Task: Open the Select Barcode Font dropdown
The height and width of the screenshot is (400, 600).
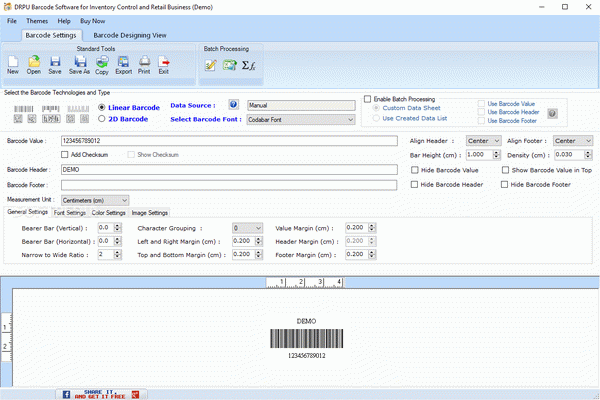Action: [301, 120]
